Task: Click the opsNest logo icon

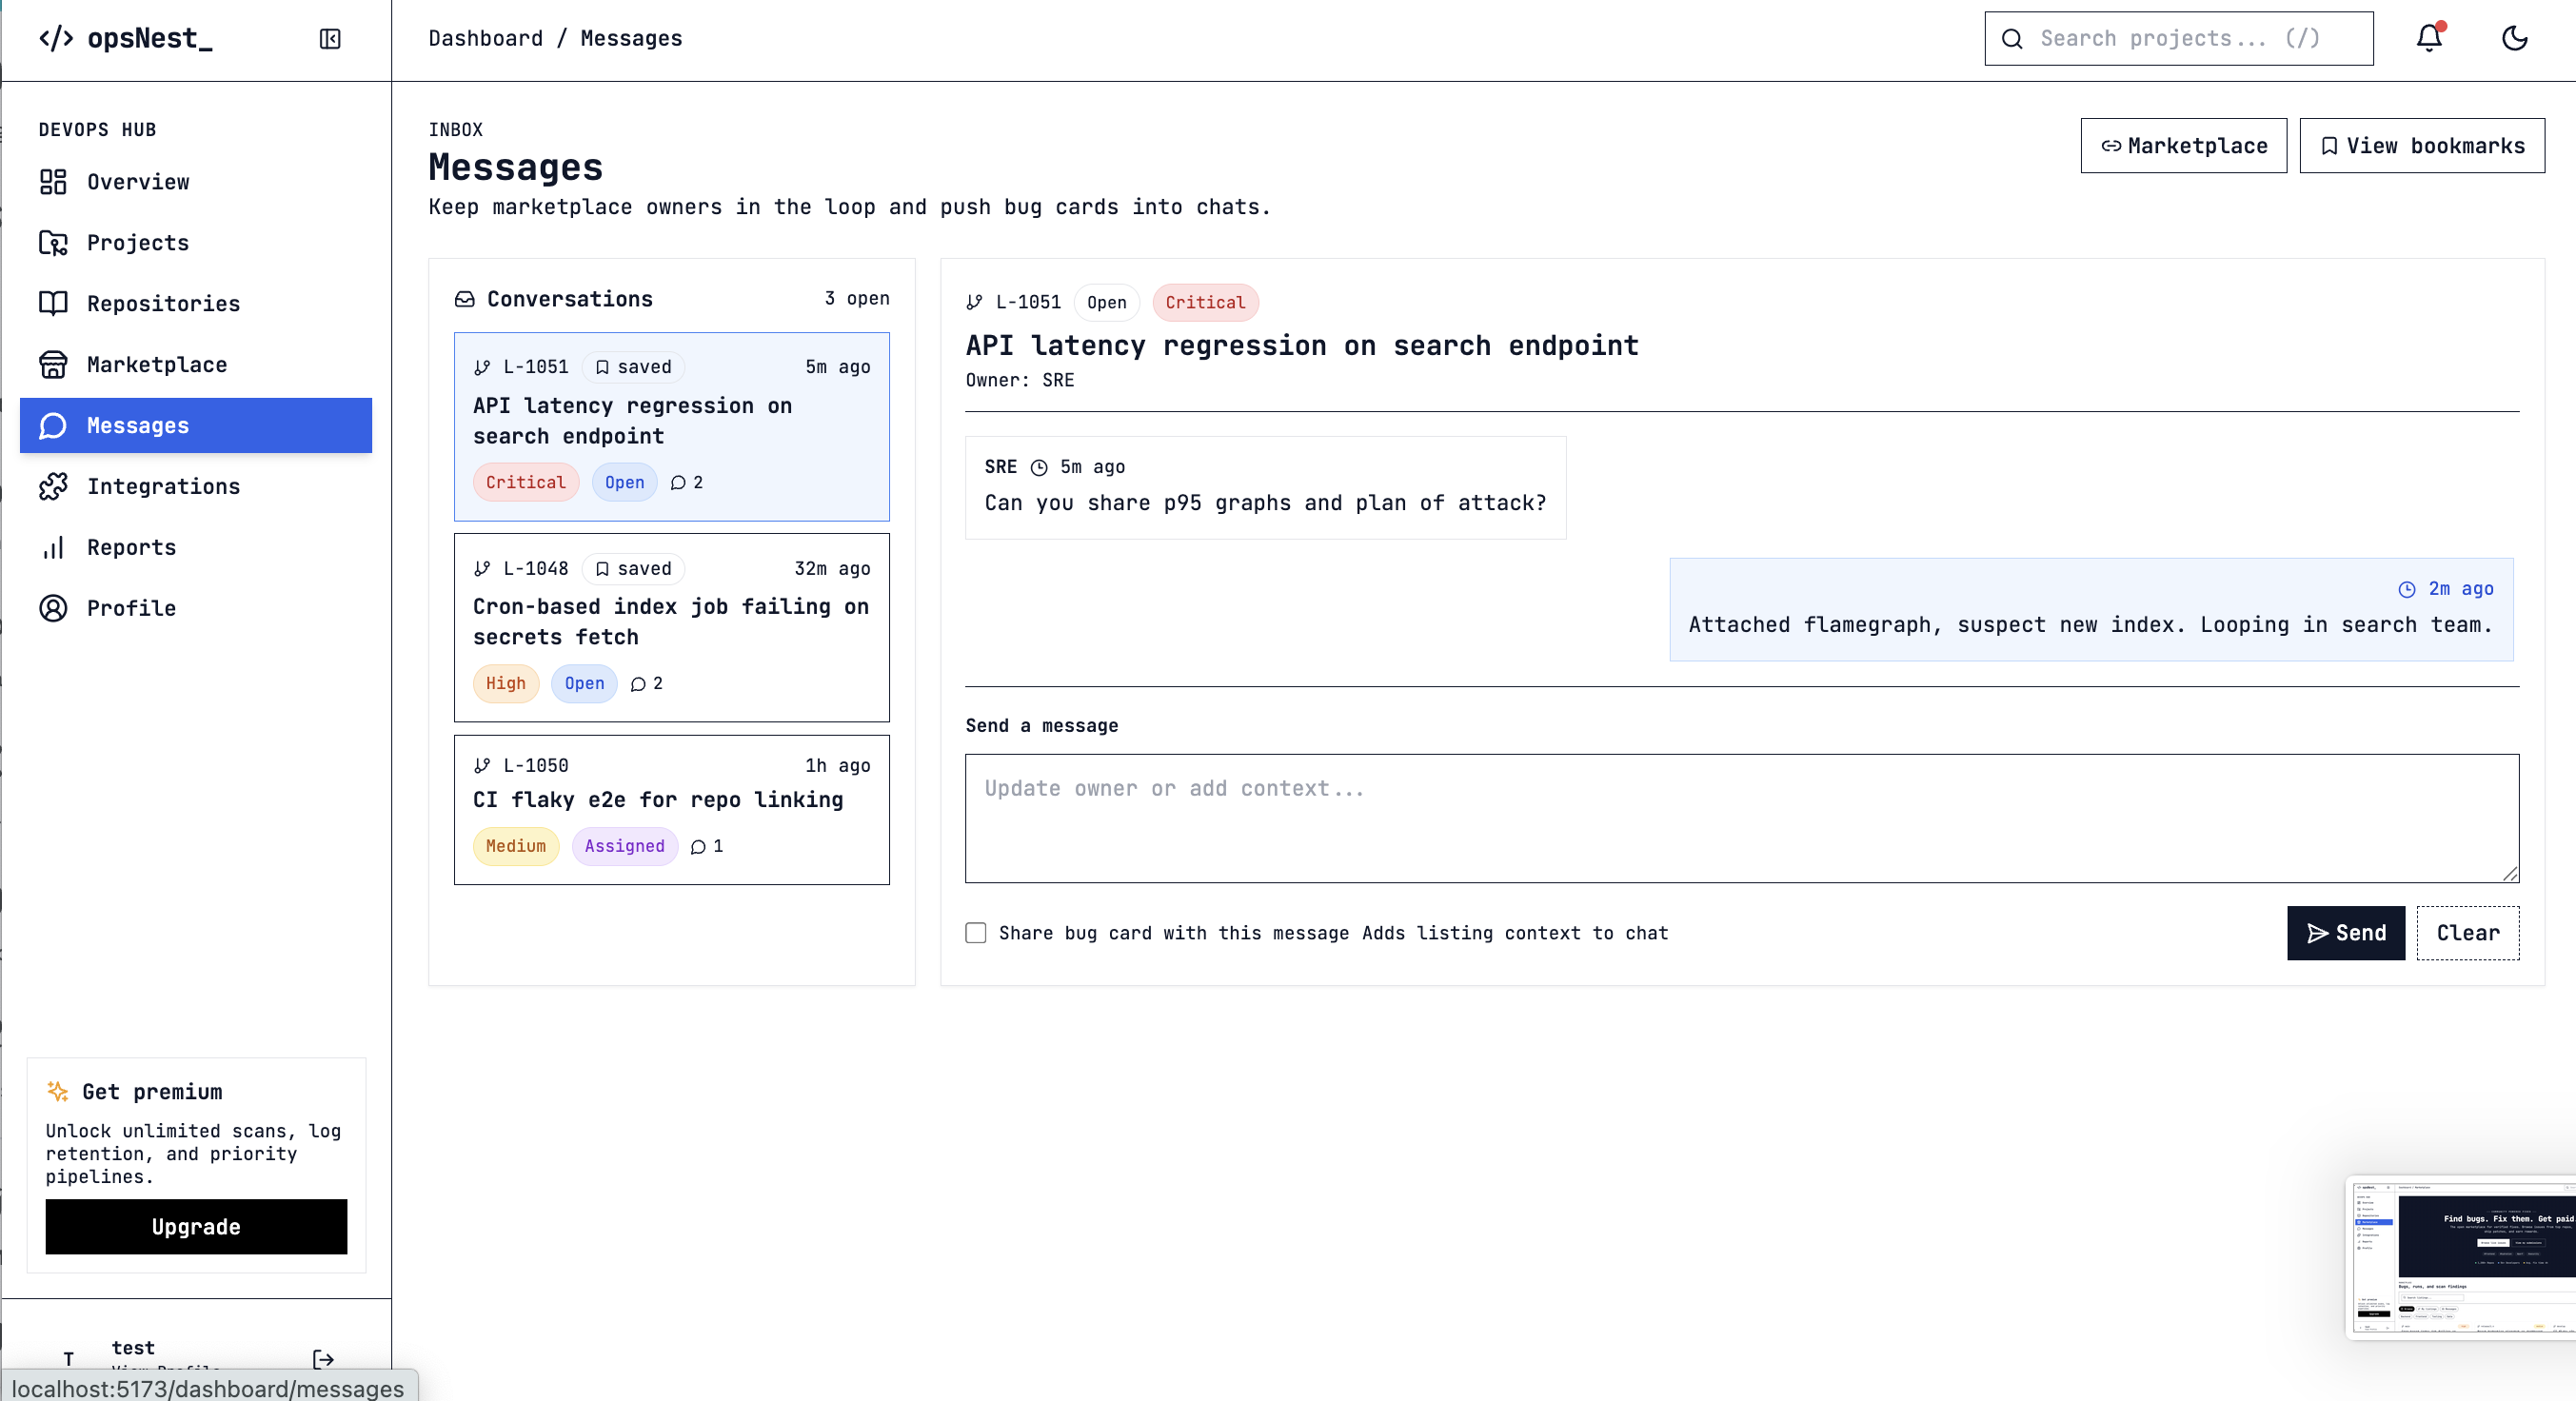Action: click(x=56, y=39)
